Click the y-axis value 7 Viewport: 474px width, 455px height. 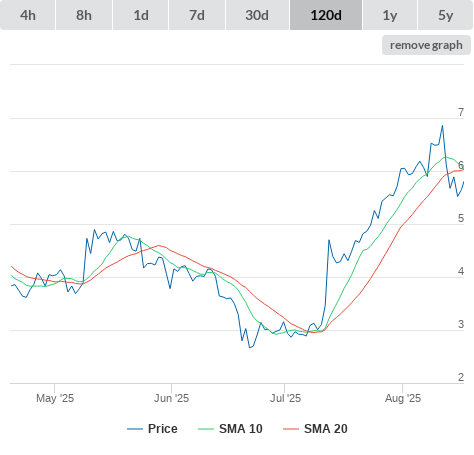[x=461, y=112]
